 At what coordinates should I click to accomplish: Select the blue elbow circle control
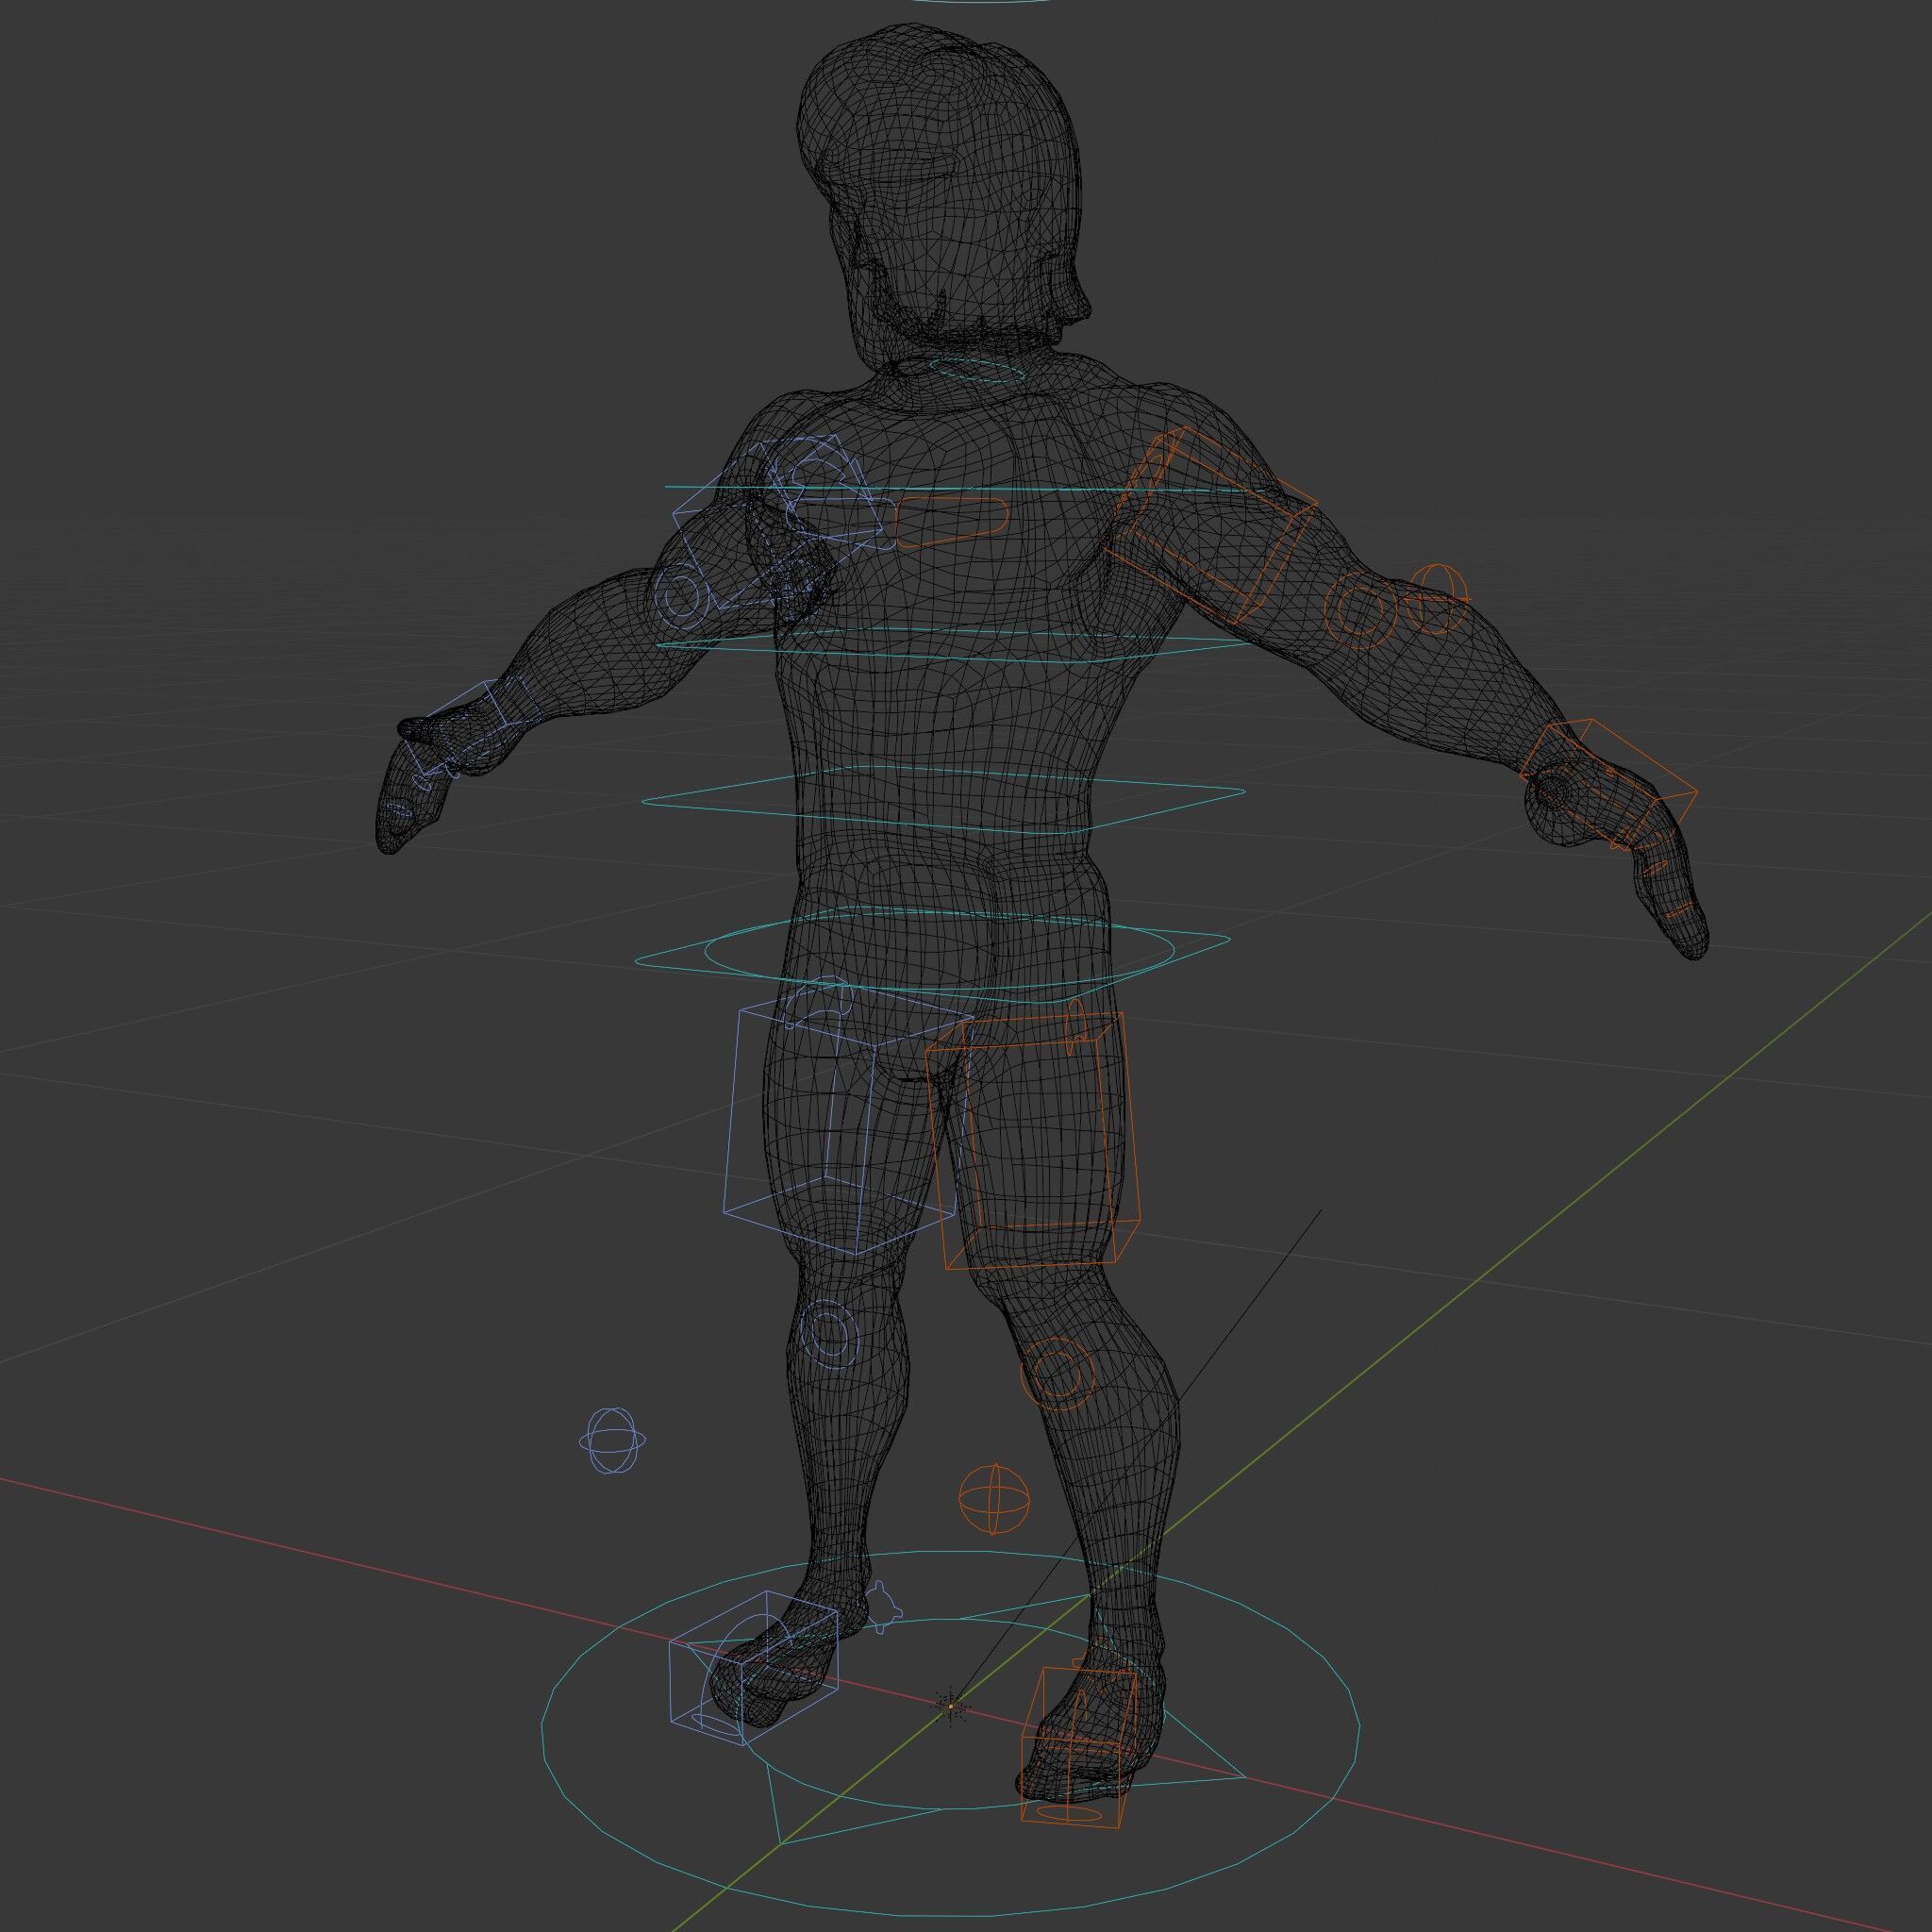(x=680, y=597)
